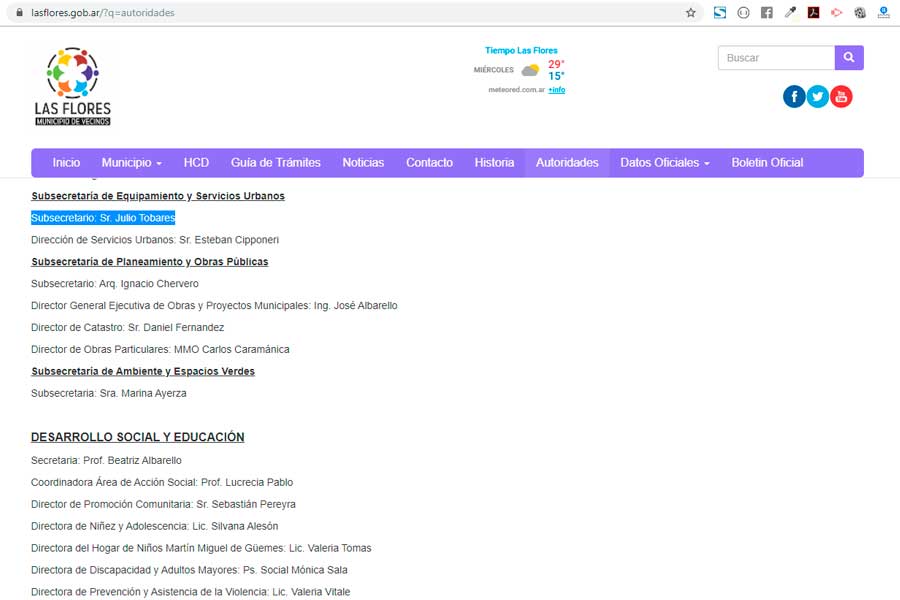Go to the Noticias section

pos(363,162)
